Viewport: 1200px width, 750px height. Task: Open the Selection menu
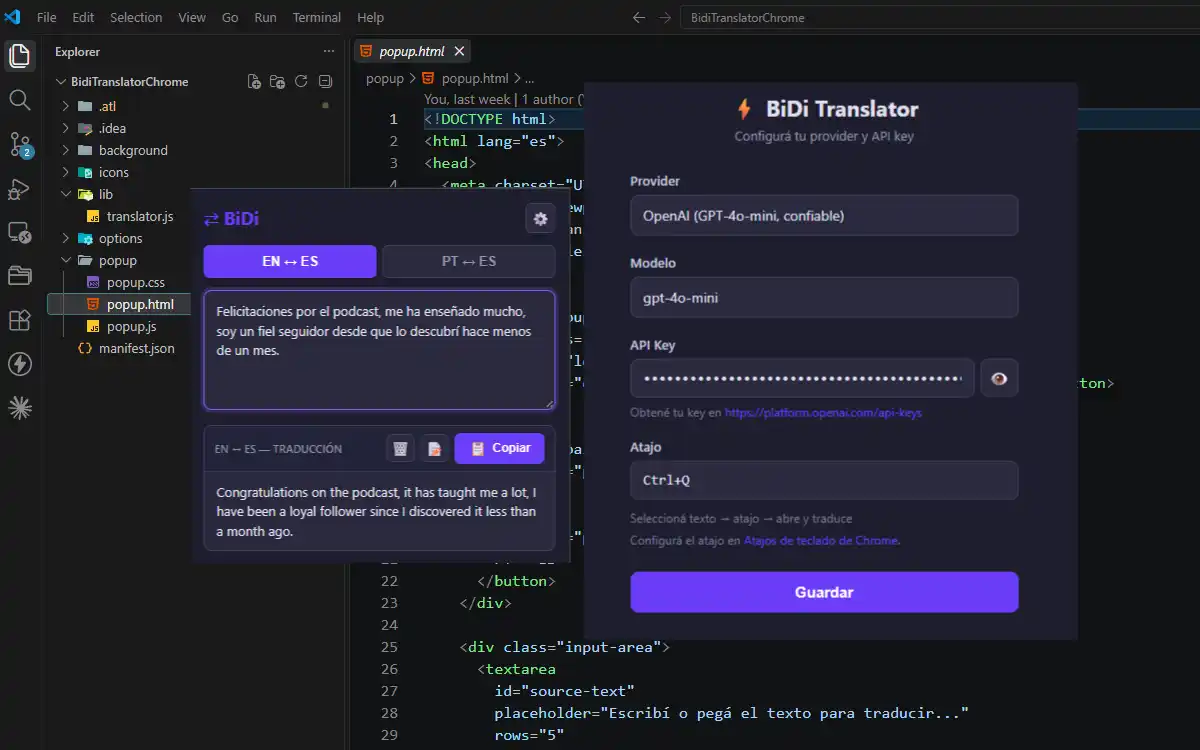[136, 17]
